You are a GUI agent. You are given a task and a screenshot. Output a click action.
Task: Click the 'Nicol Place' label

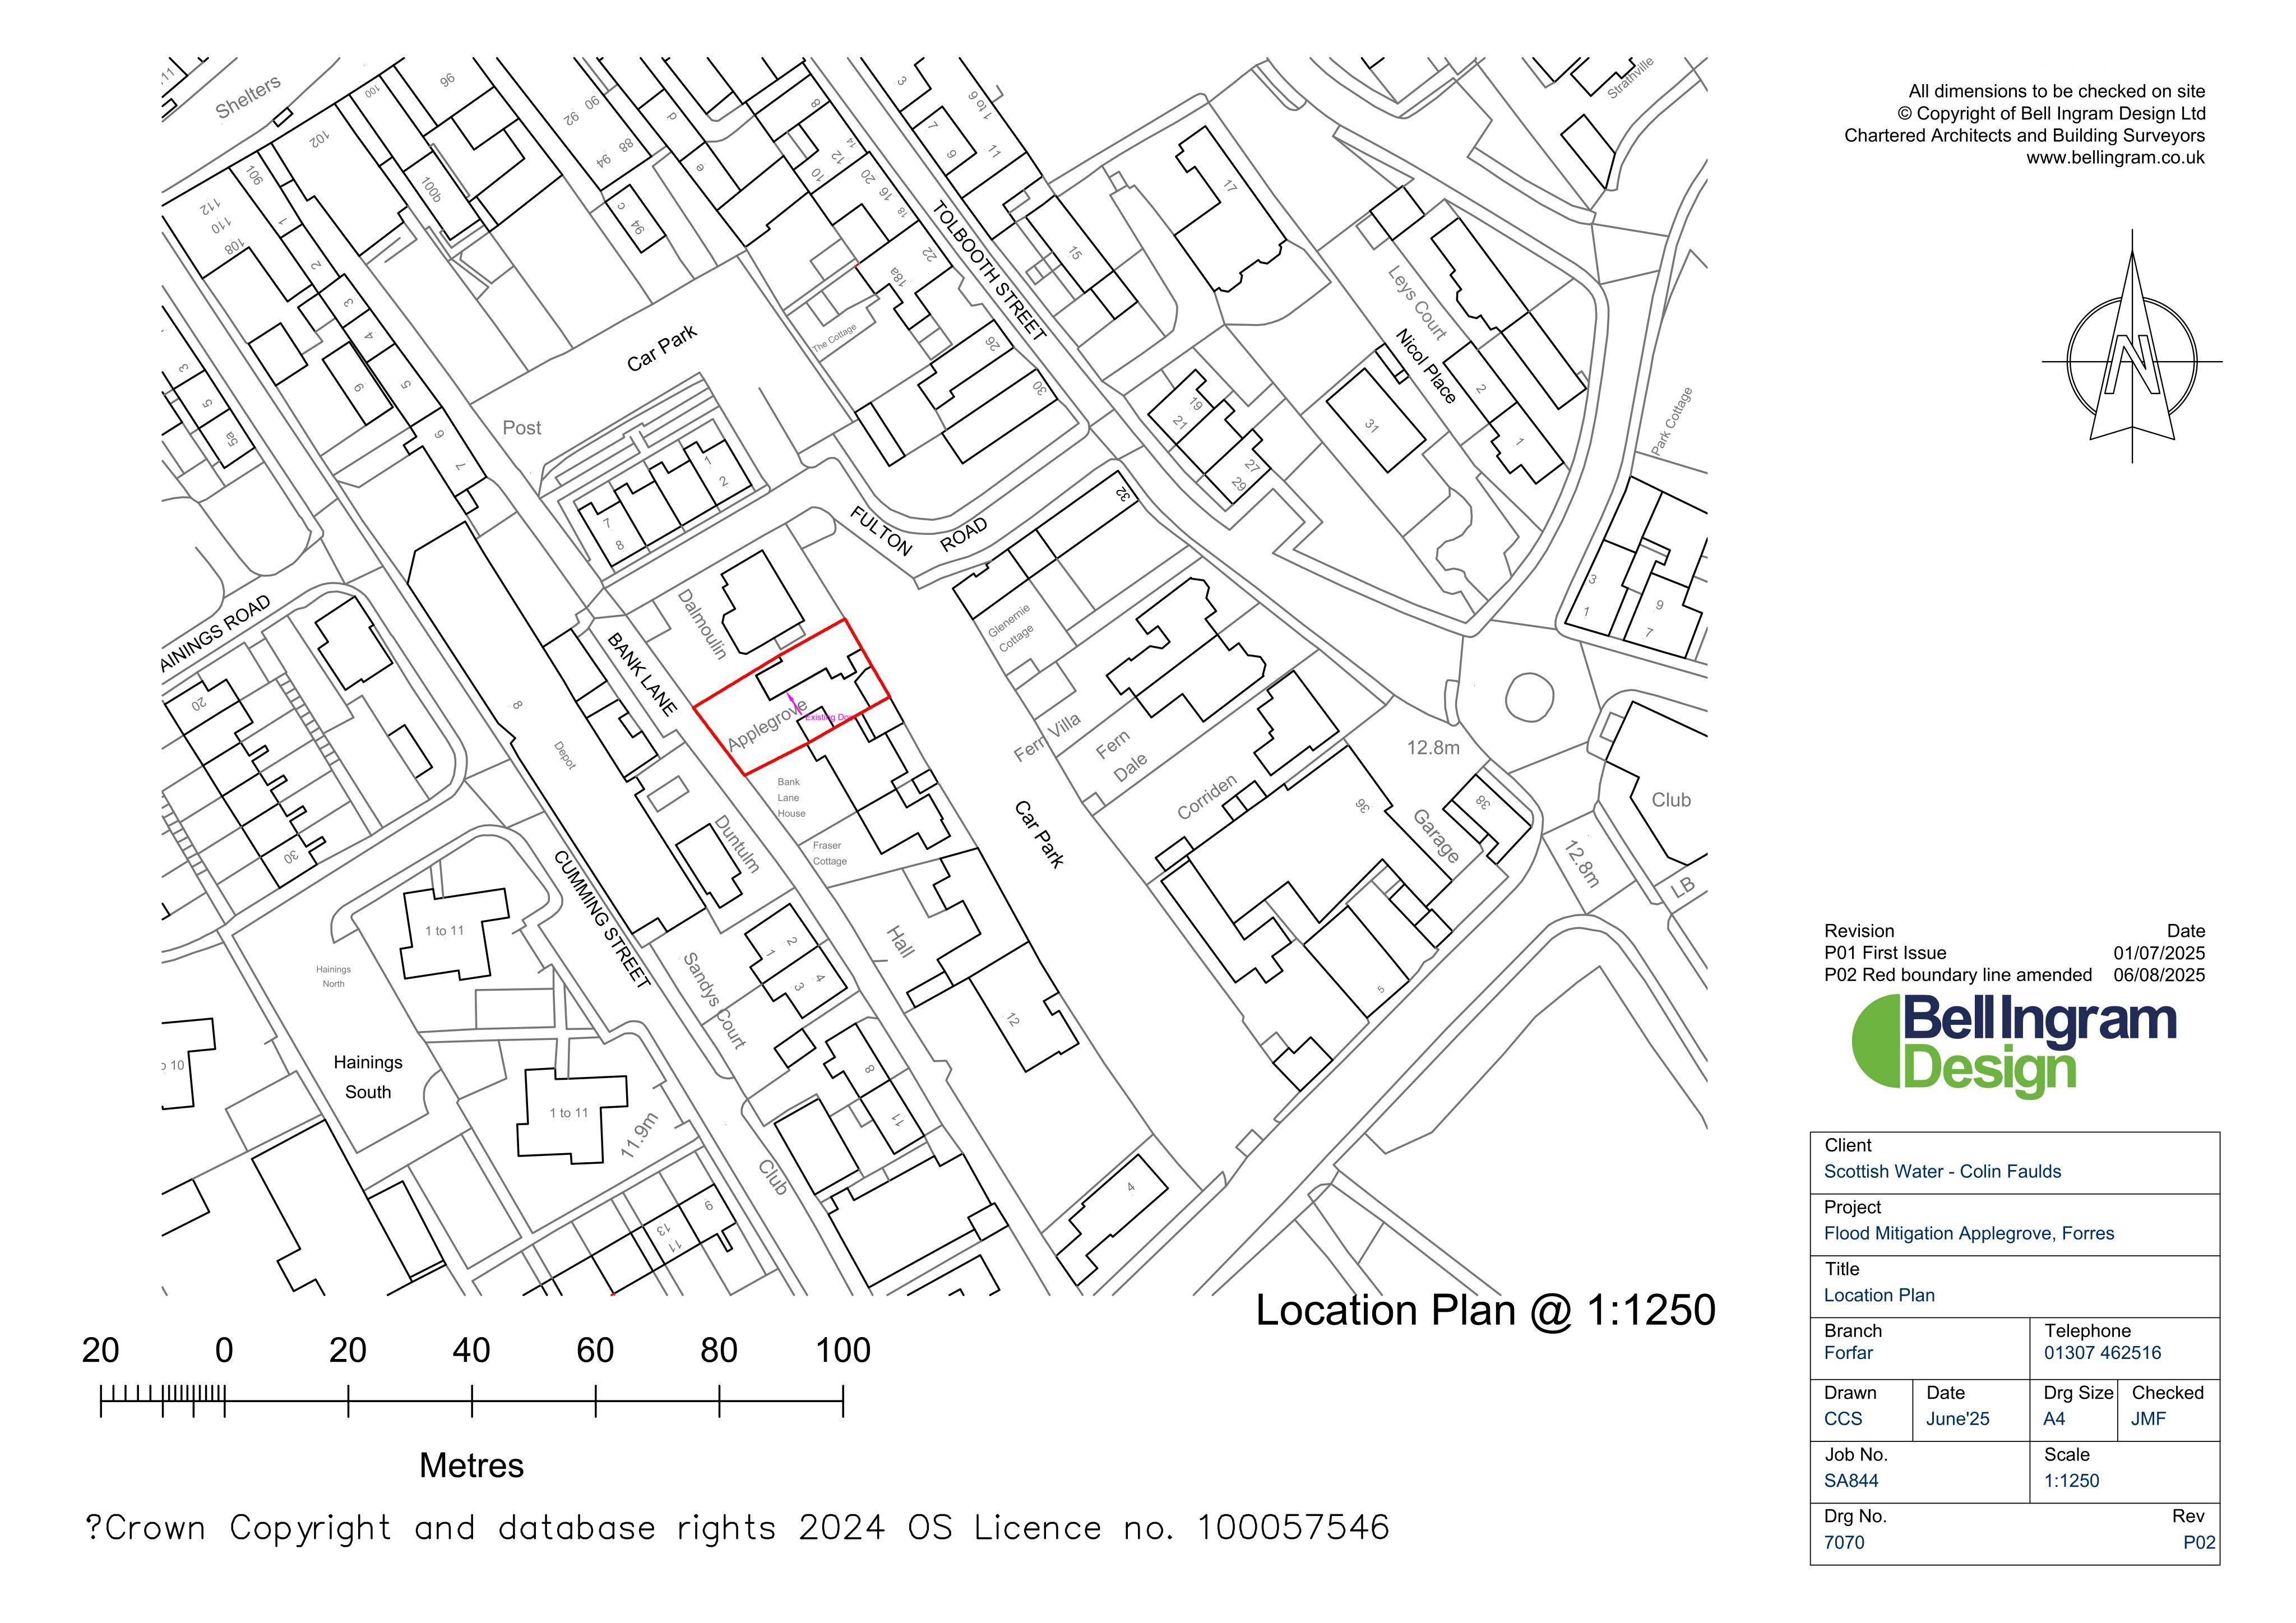click(x=1426, y=366)
